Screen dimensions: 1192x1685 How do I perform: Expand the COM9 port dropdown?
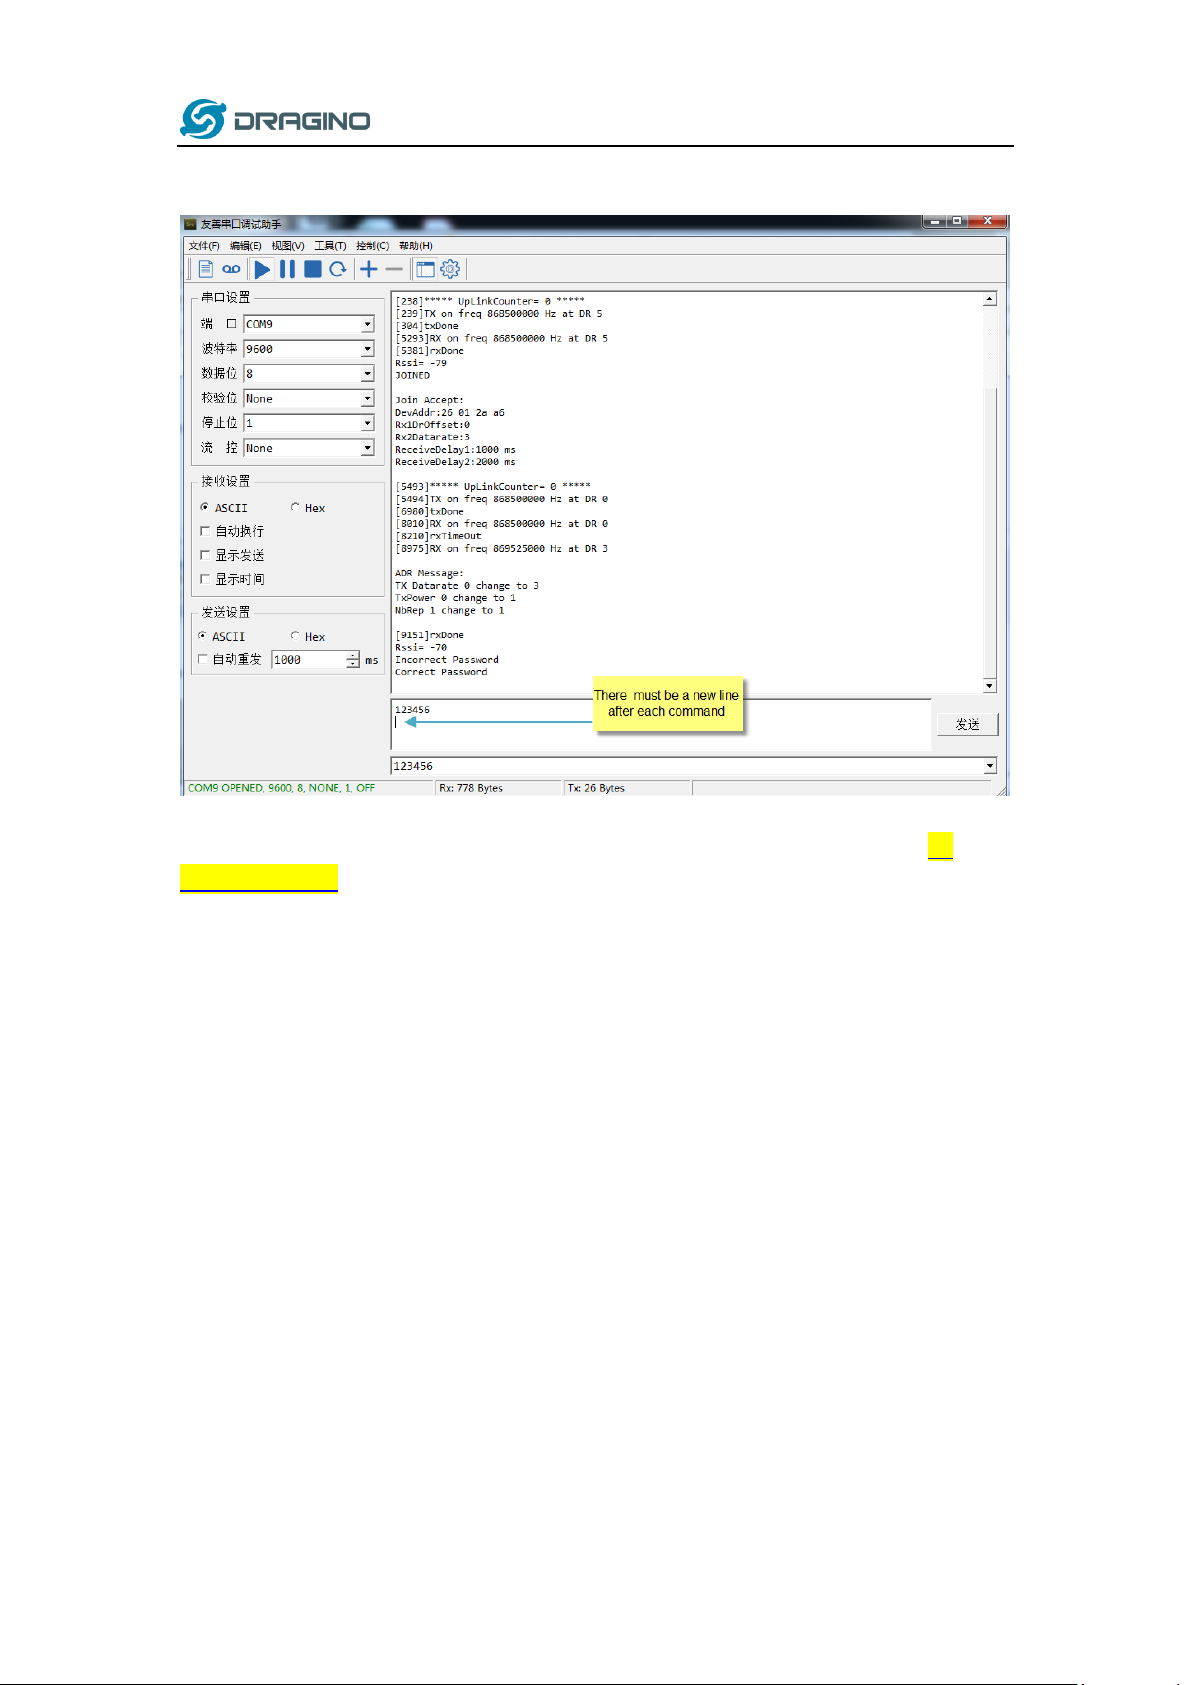368,324
